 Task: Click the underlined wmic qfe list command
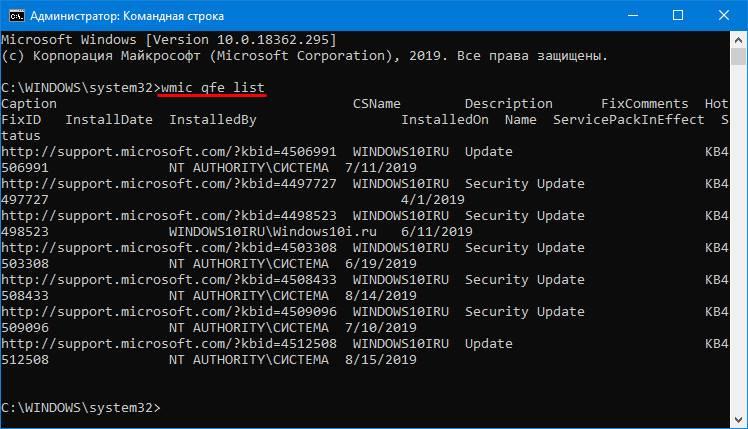[x=213, y=88]
